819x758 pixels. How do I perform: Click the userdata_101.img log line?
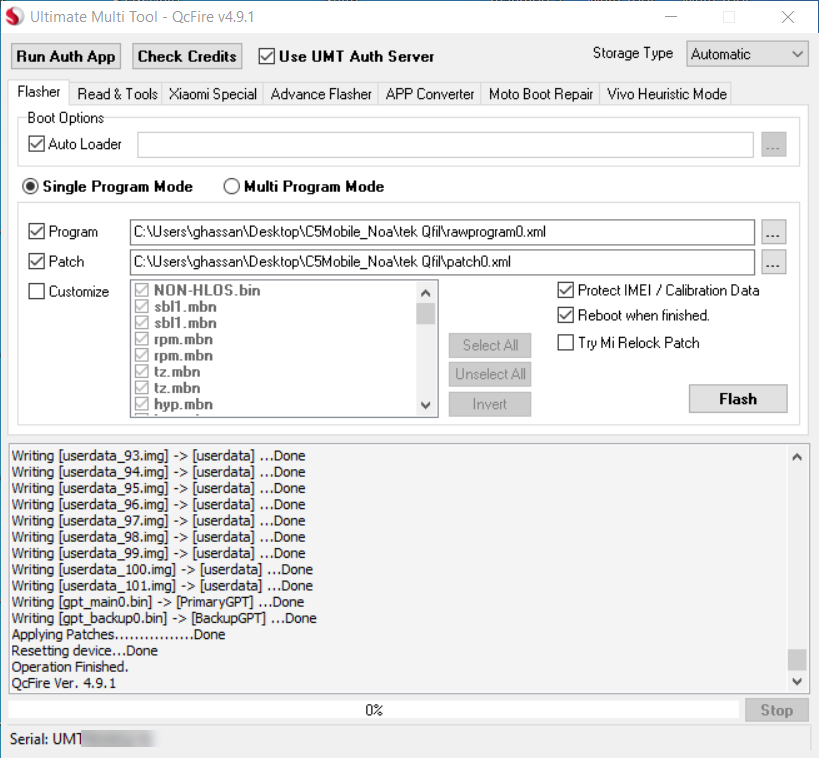tap(162, 586)
